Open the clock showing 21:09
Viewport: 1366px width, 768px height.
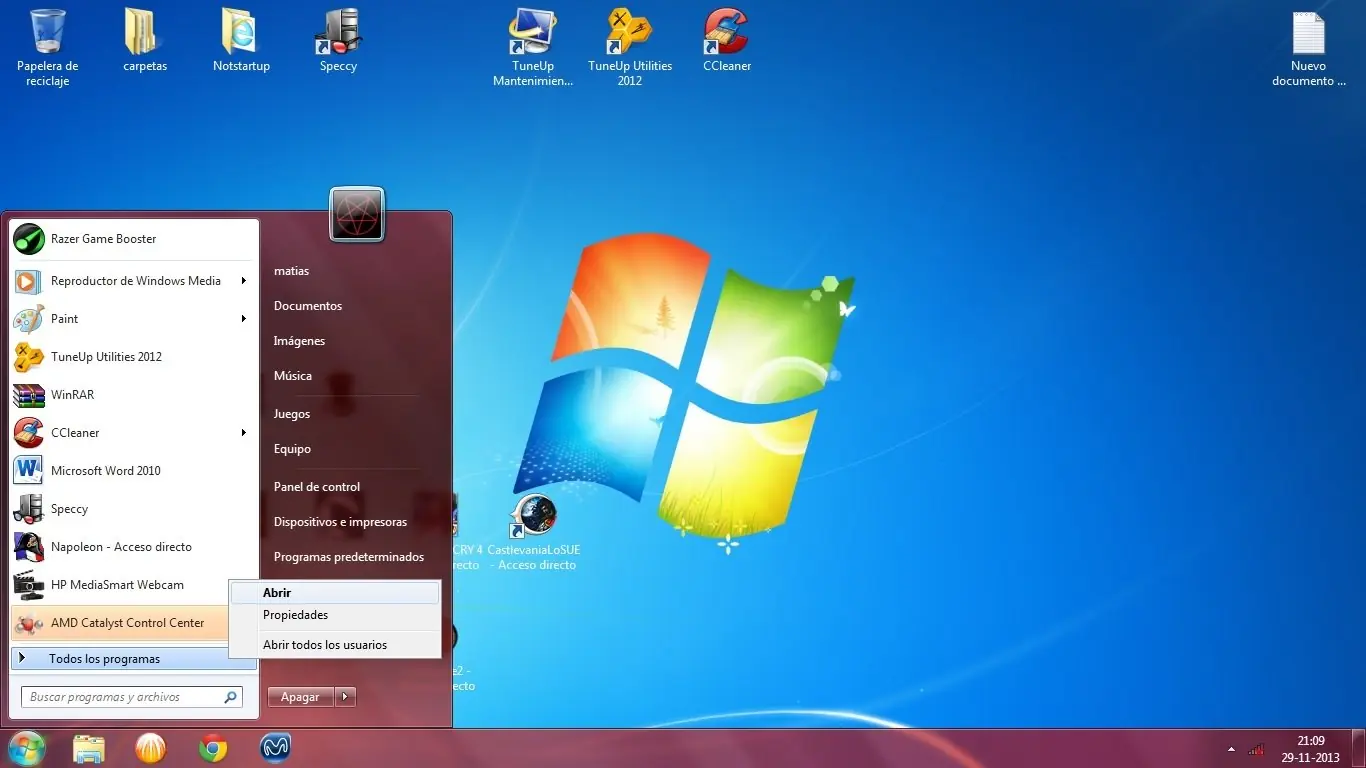[1311, 749]
